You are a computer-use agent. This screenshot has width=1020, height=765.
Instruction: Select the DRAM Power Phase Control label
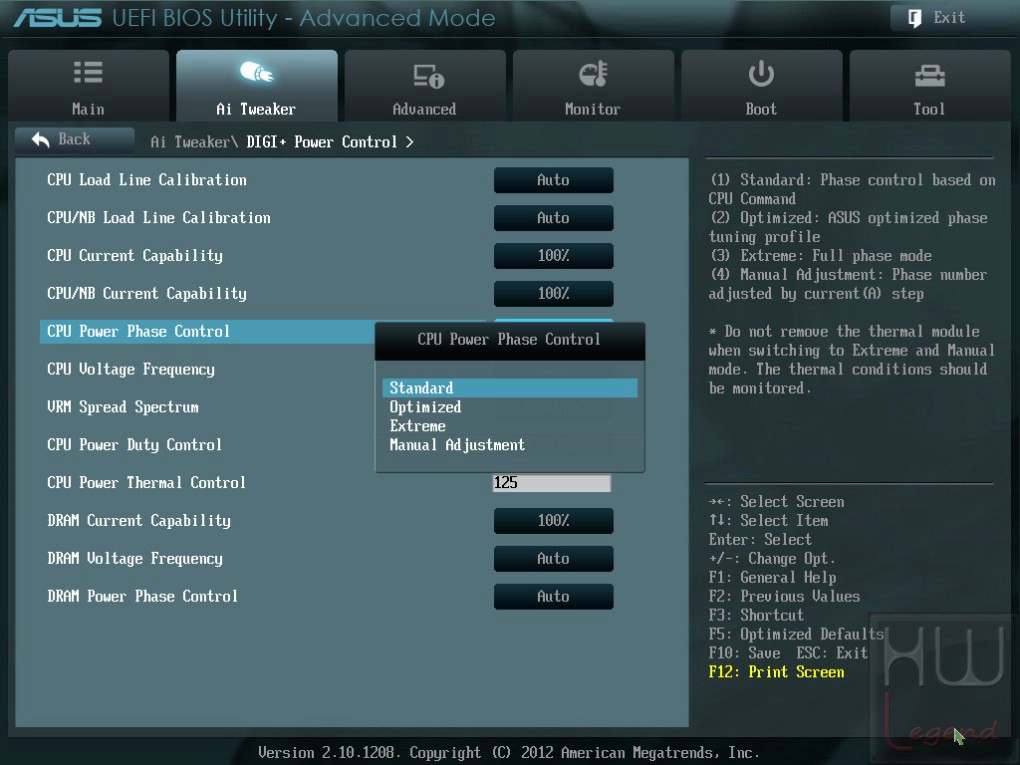142,597
